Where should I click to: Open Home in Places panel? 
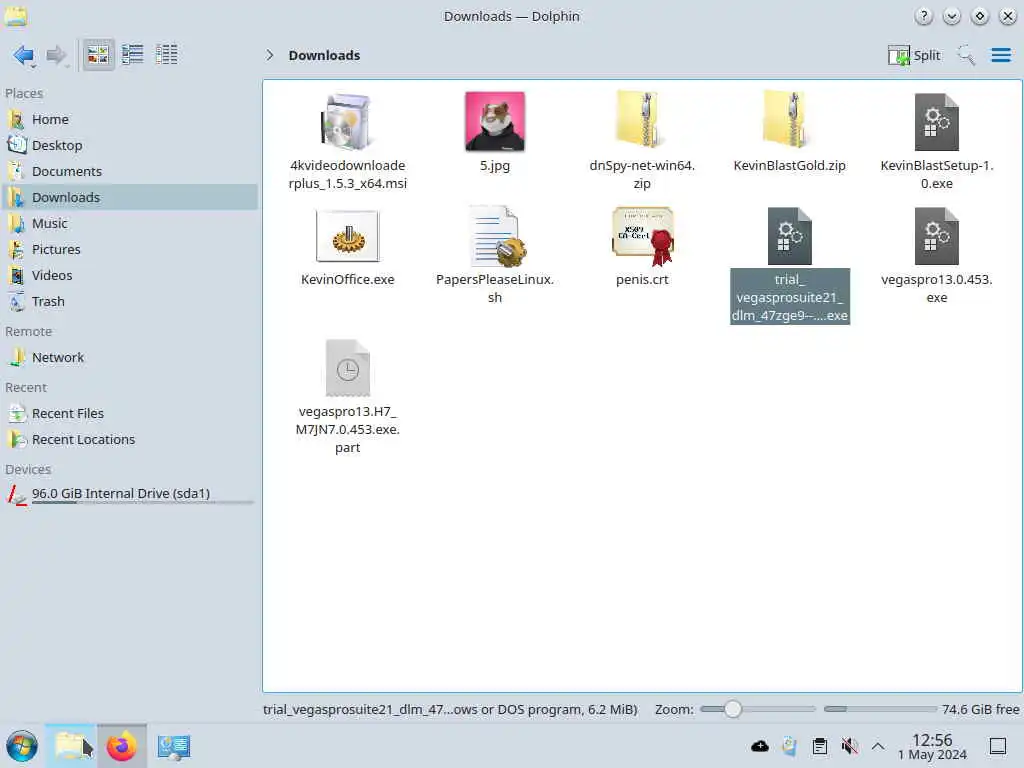pos(130,120)
